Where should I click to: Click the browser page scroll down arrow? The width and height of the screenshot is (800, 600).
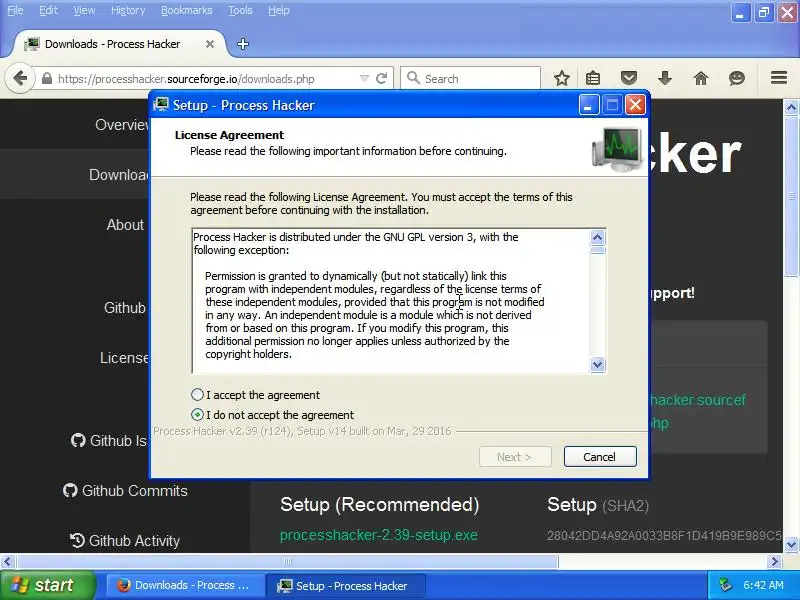[791, 544]
